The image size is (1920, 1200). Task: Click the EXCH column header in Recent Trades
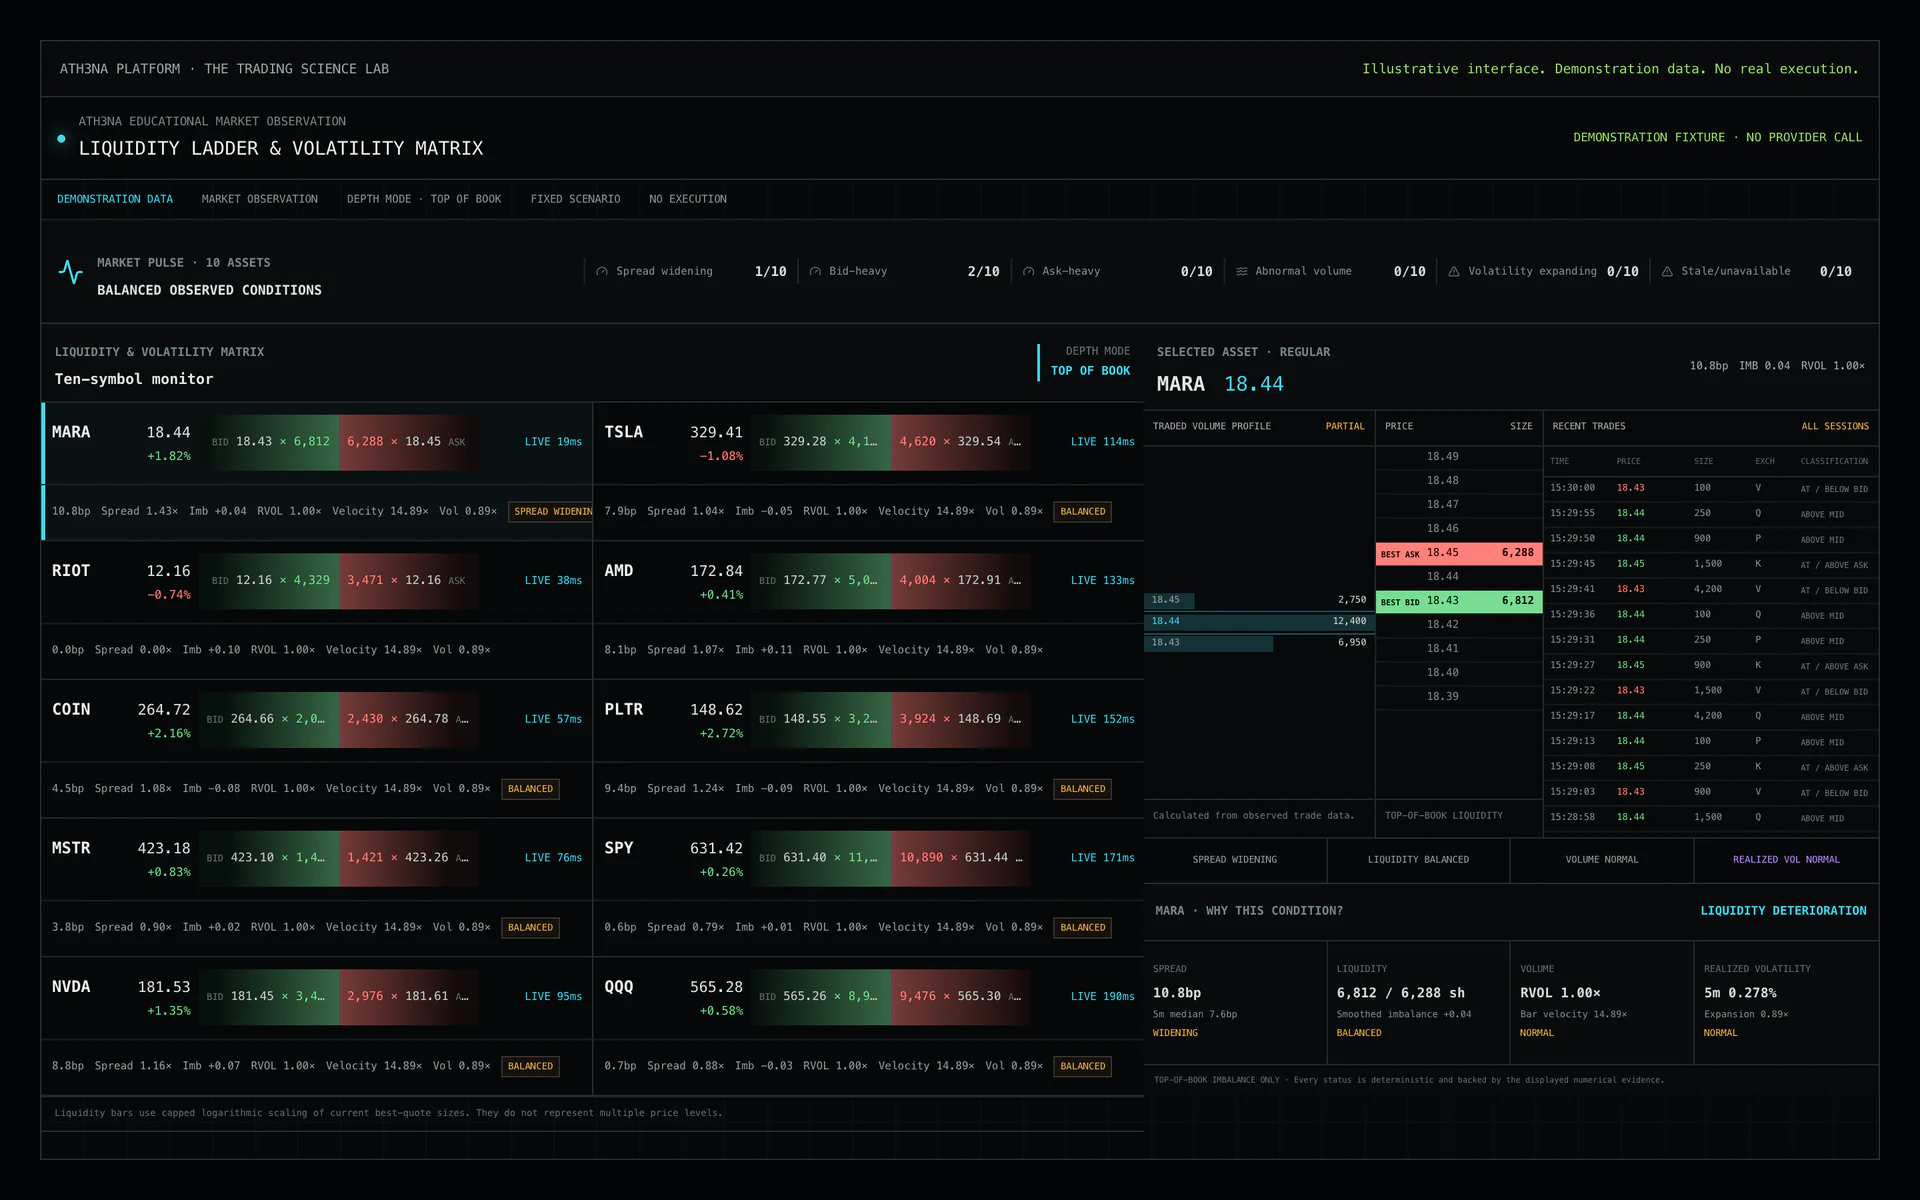(x=1765, y=462)
